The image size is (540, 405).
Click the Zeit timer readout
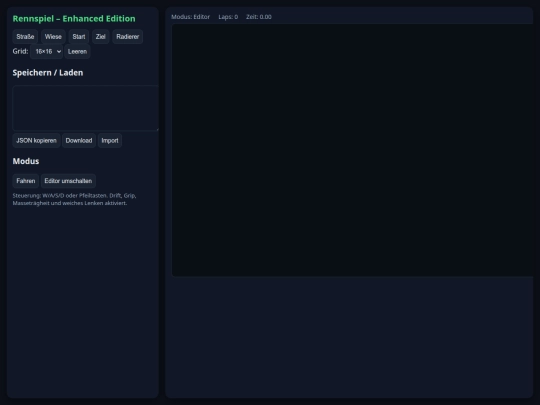tap(259, 17)
